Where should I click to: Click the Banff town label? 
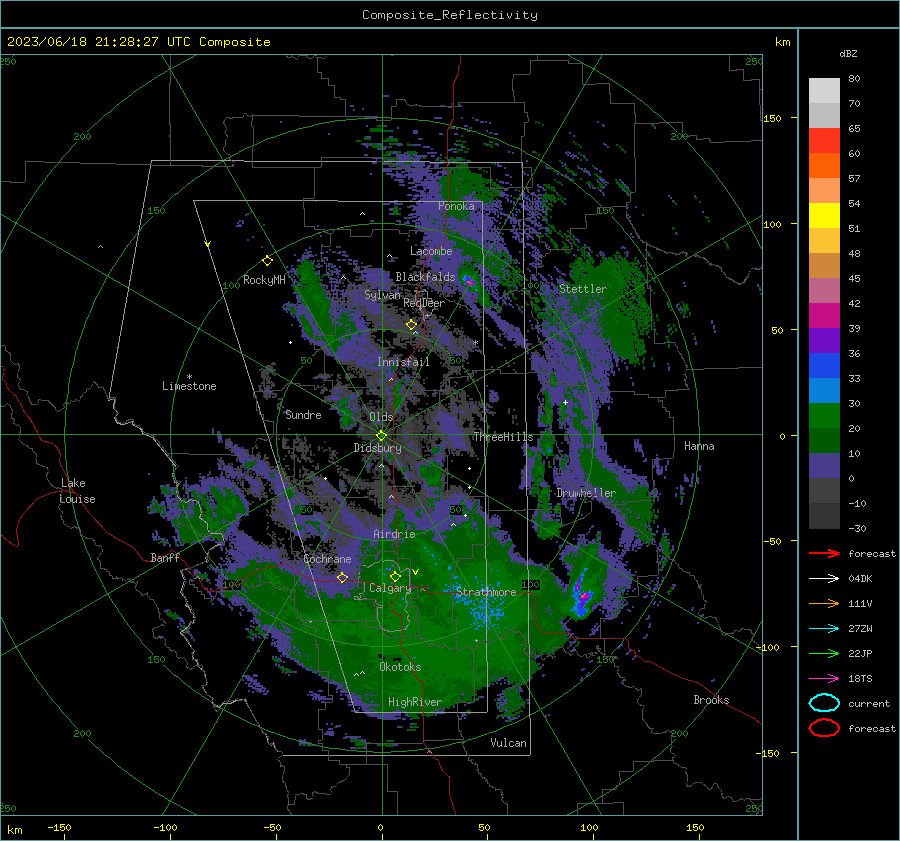pyautogui.click(x=165, y=558)
